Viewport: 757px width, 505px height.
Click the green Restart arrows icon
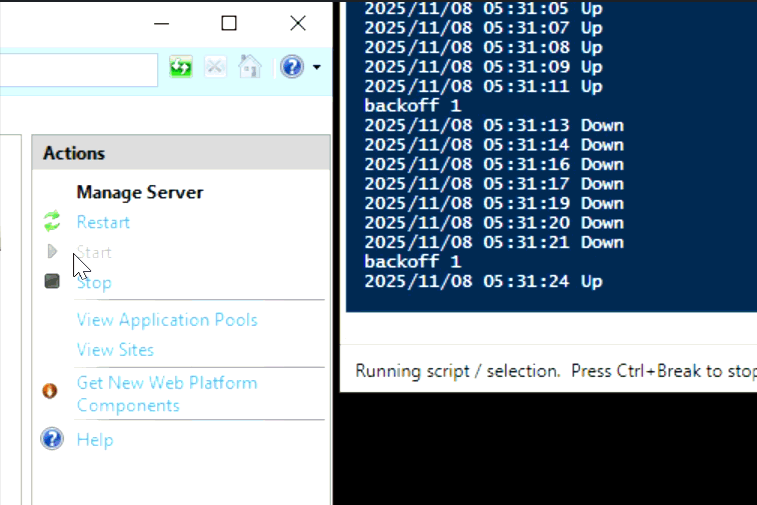[52, 222]
